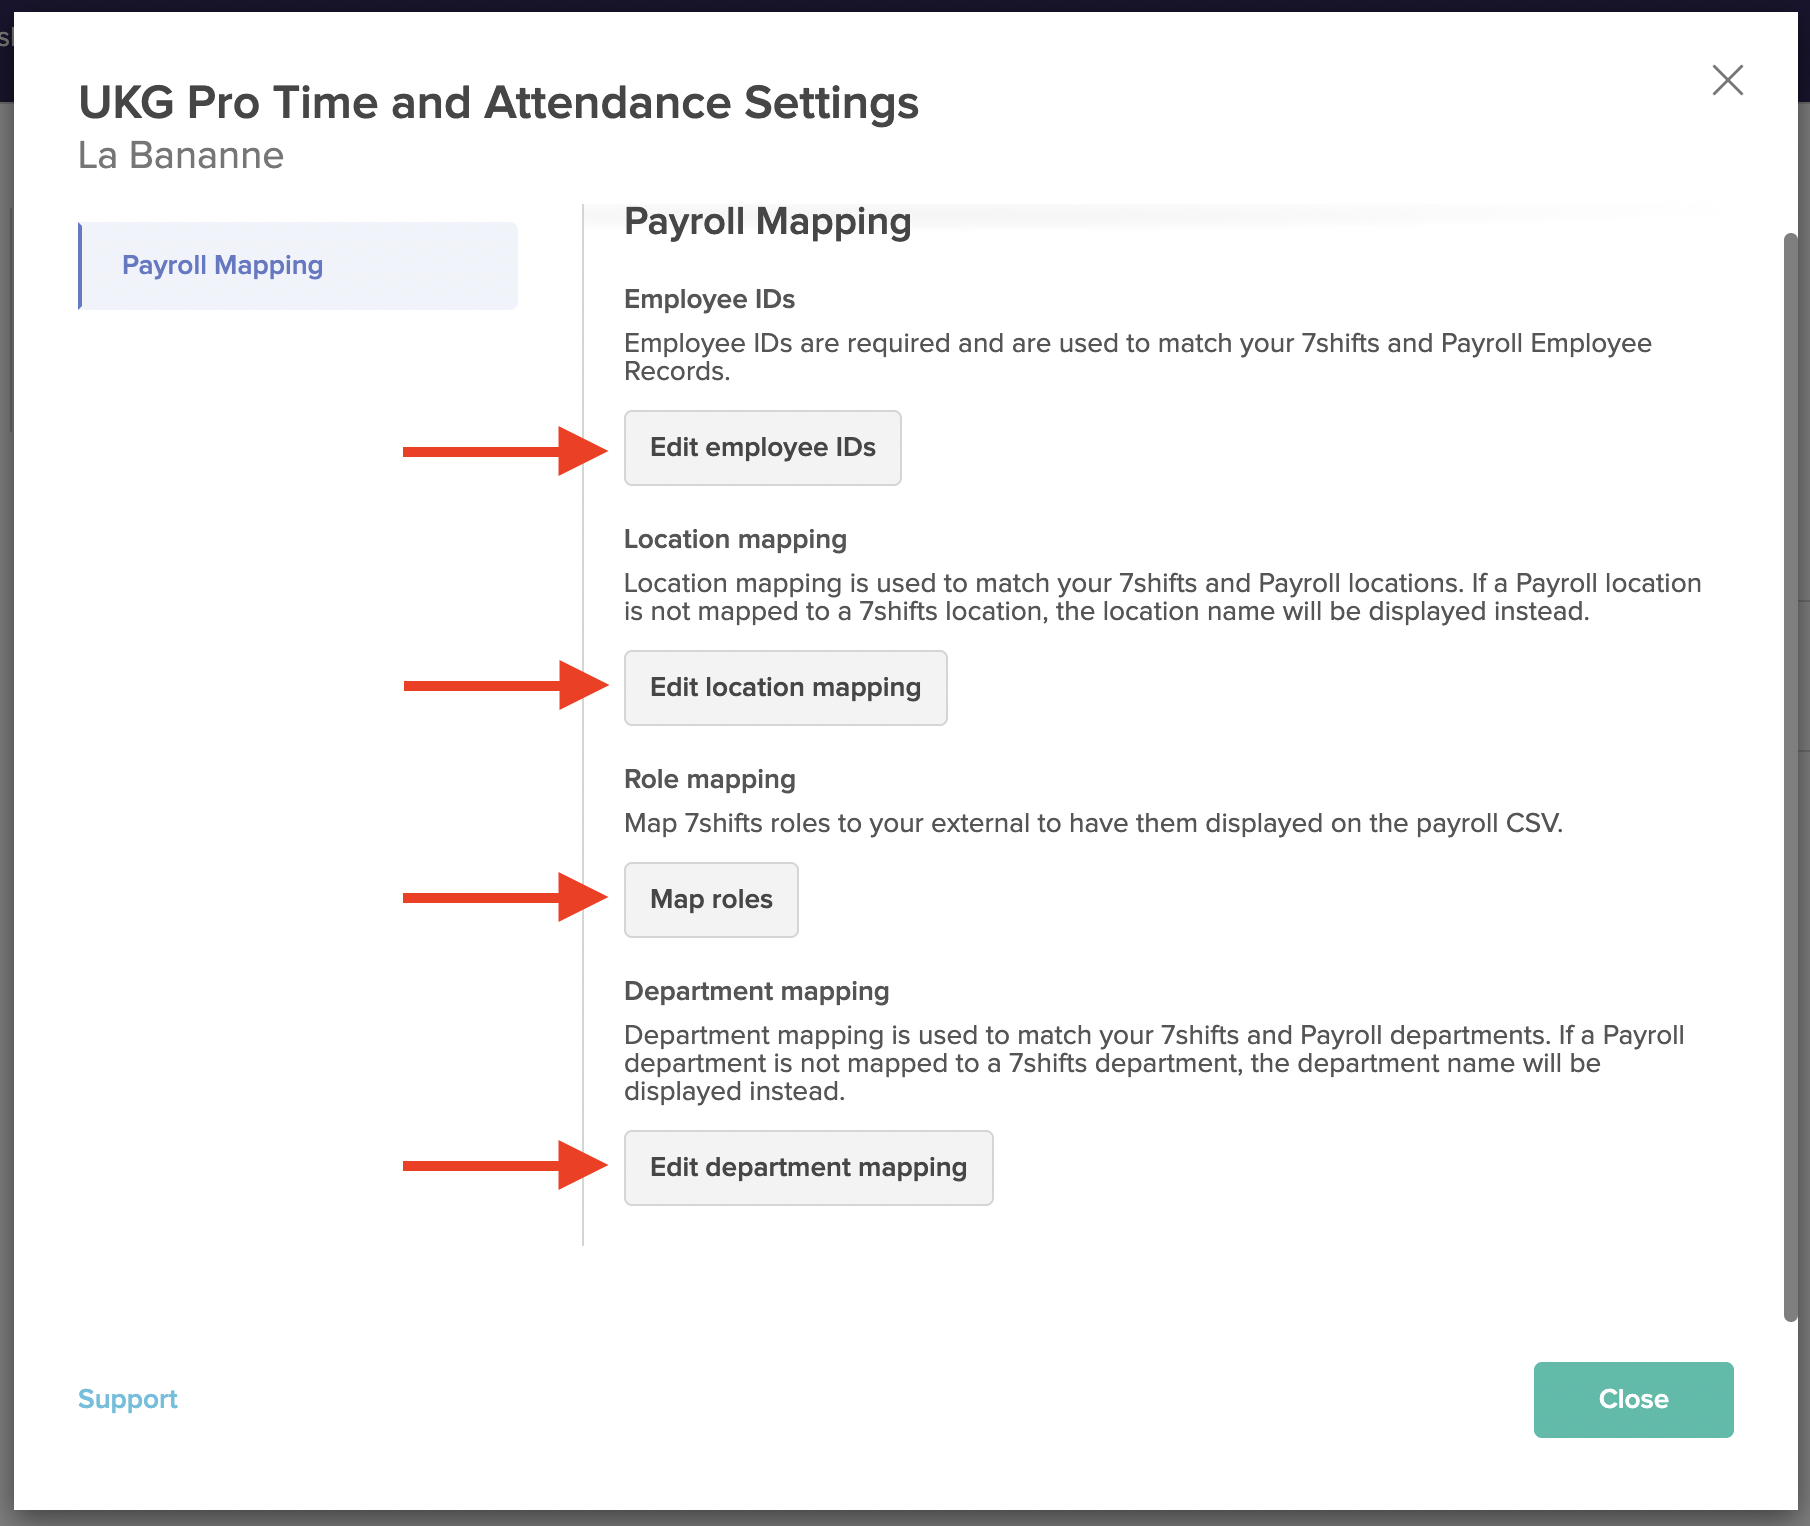Open Edit department mapping

pyautogui.click(x=808, y=1167)
